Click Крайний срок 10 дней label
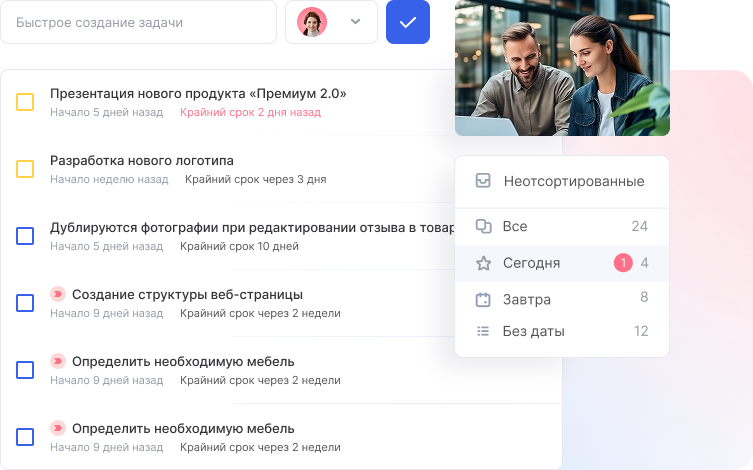 point(239,246)
